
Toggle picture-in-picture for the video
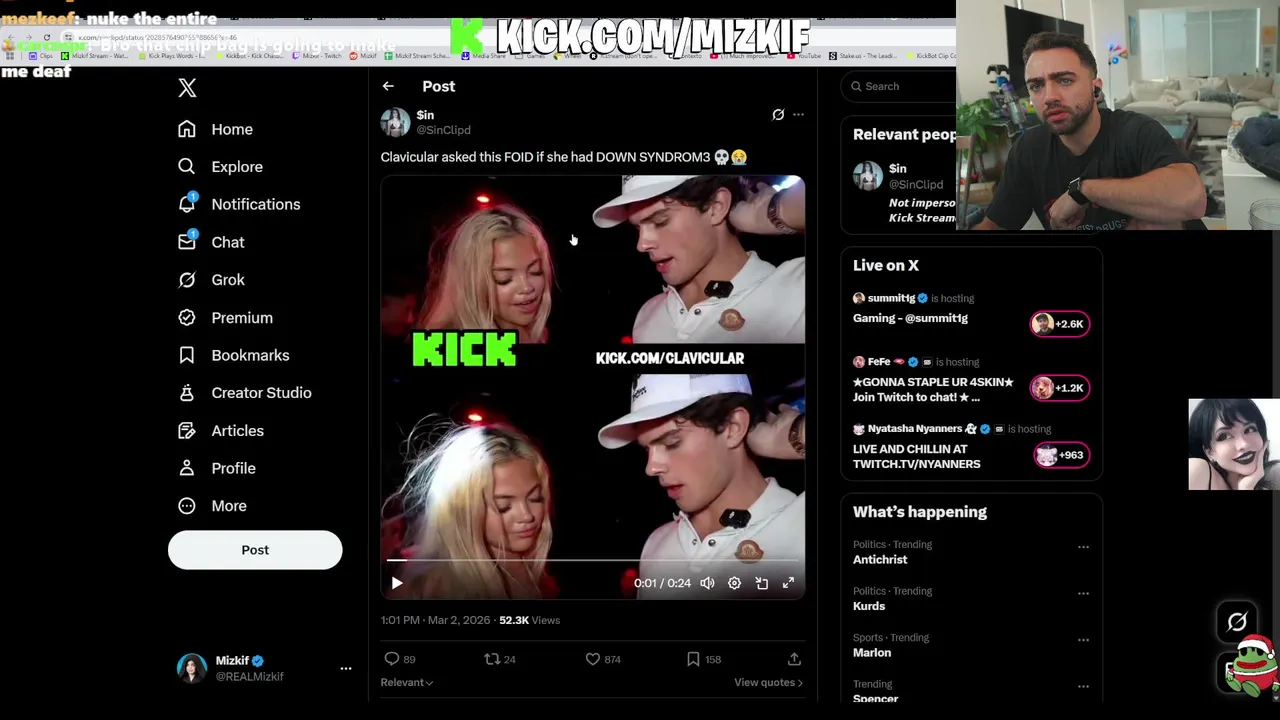(x=761, y=583)
